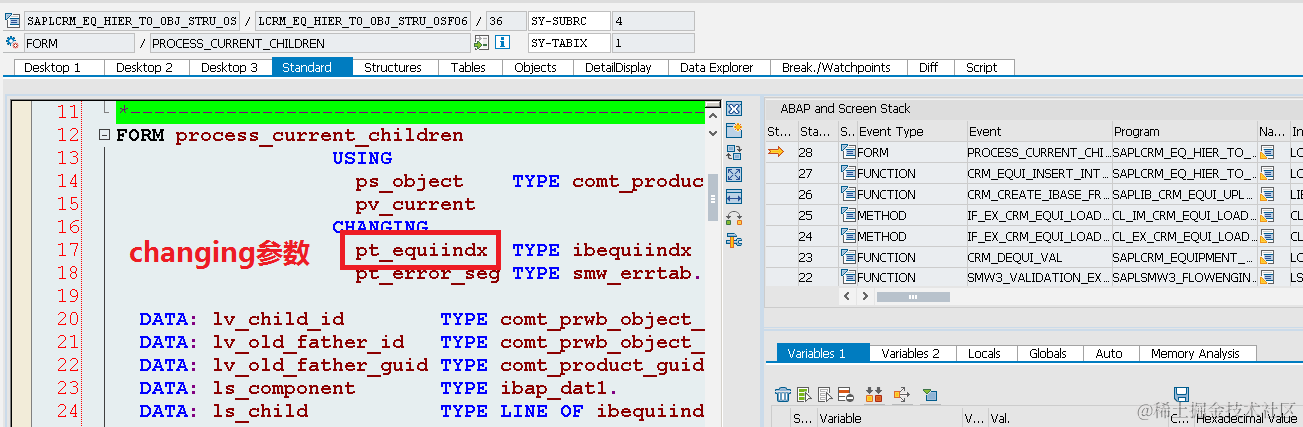Open the Break./Watchpoints tab

click(x=836, y=67)
